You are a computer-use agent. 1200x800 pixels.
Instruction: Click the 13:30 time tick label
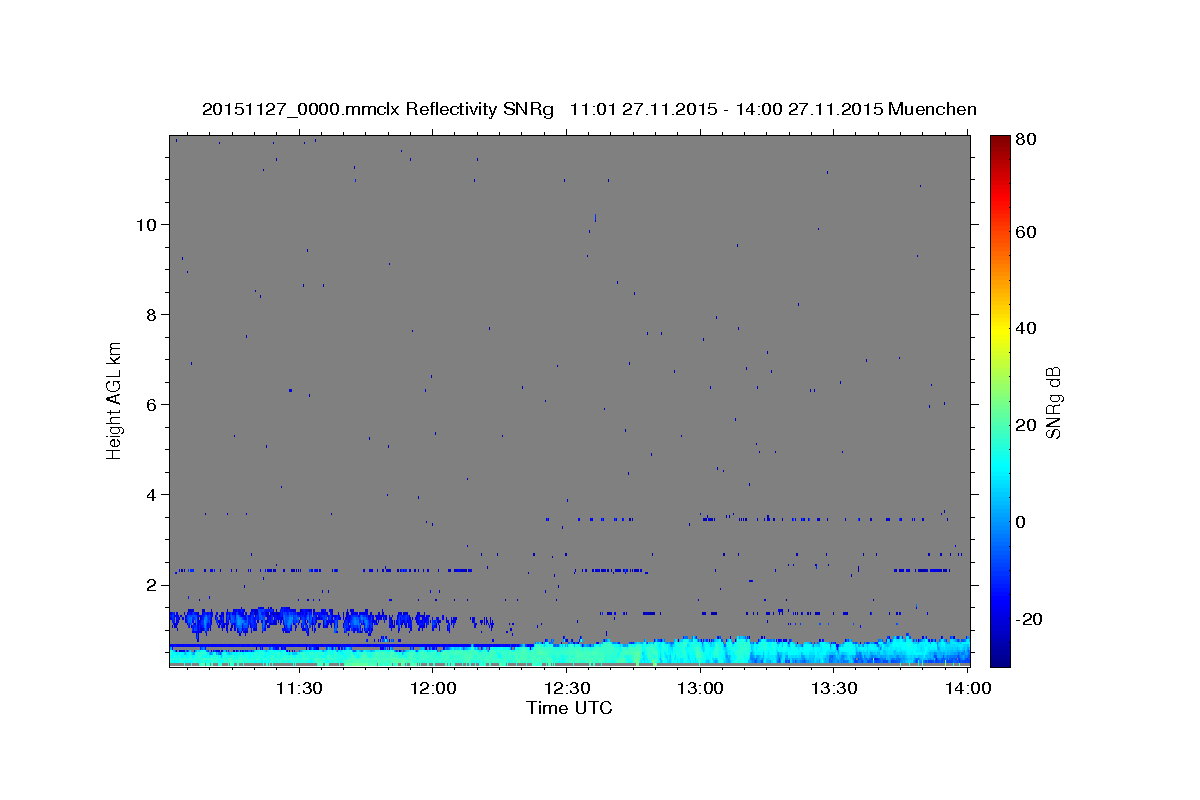834,688
